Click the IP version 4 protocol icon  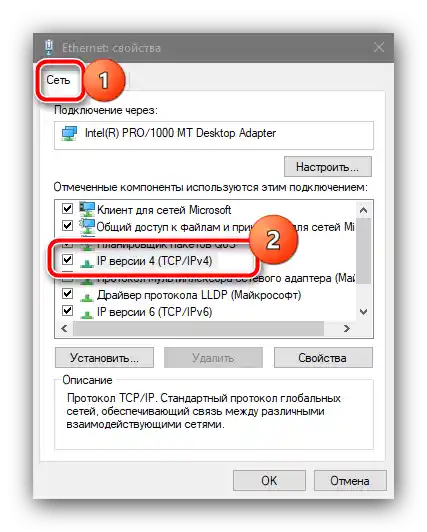pyautogui.click(x=87, y=263)
